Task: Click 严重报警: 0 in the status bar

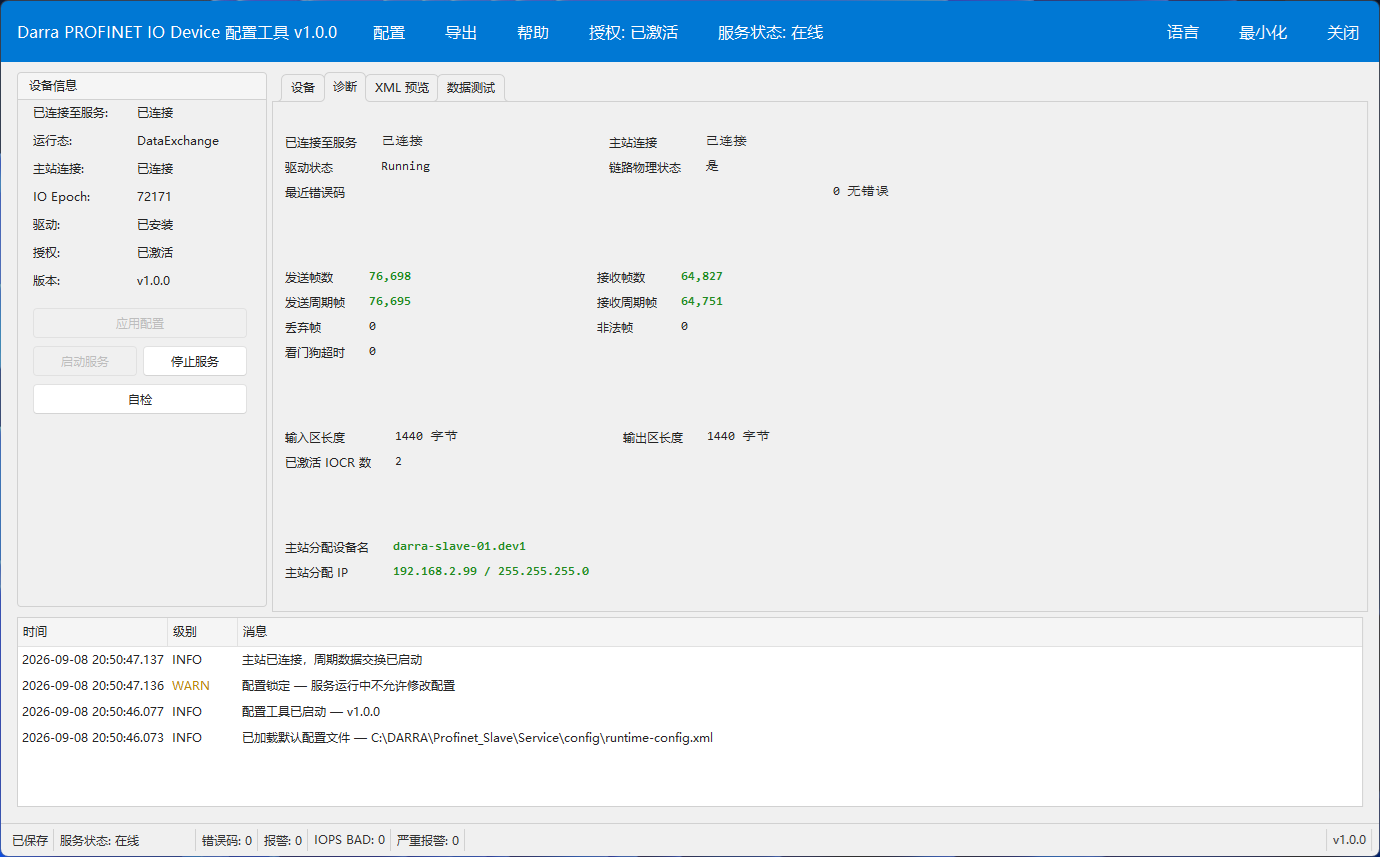Action: tap(428, 841)
